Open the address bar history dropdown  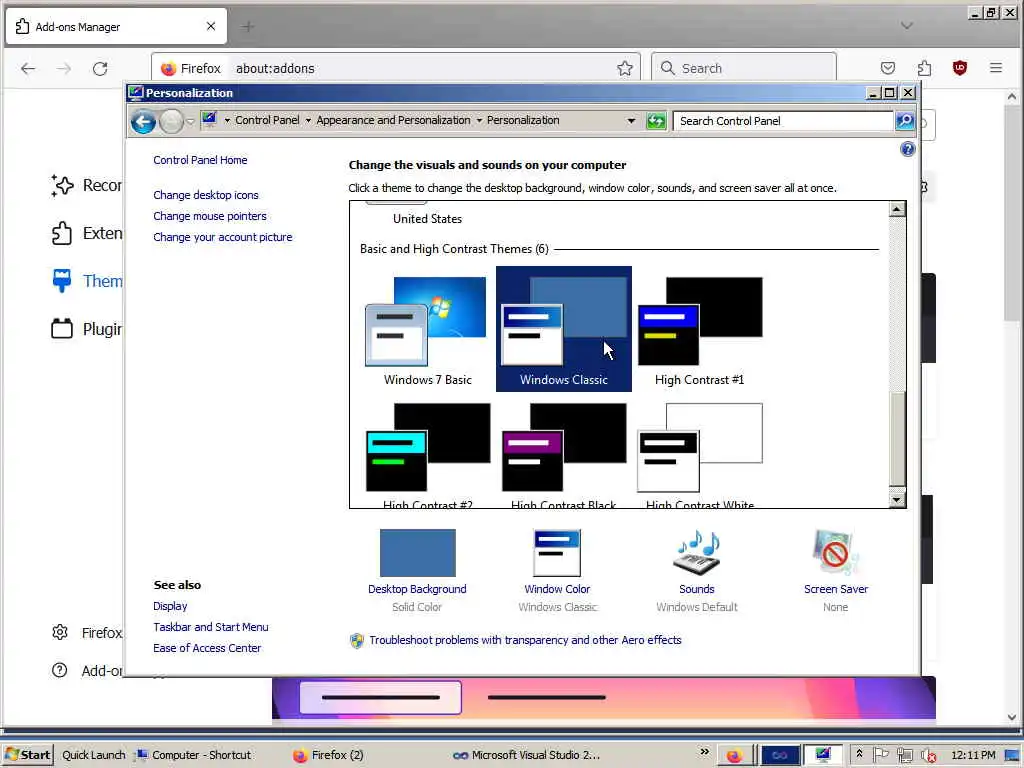click(x=631, y=121)
